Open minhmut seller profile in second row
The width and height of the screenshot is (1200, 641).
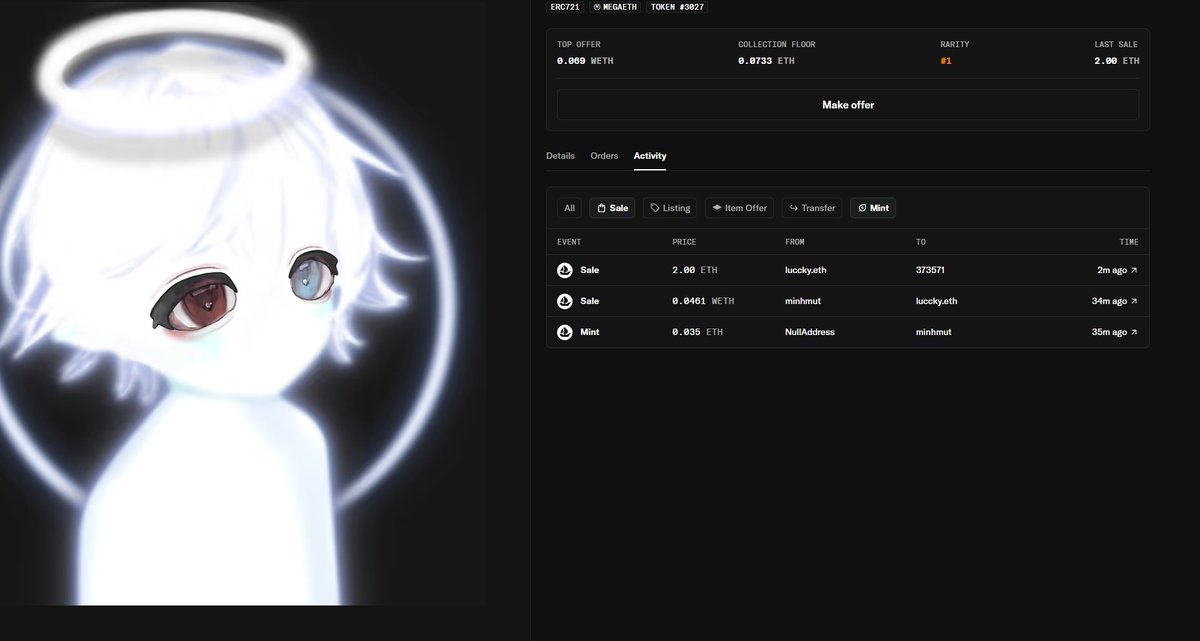(x=804, y=301)
